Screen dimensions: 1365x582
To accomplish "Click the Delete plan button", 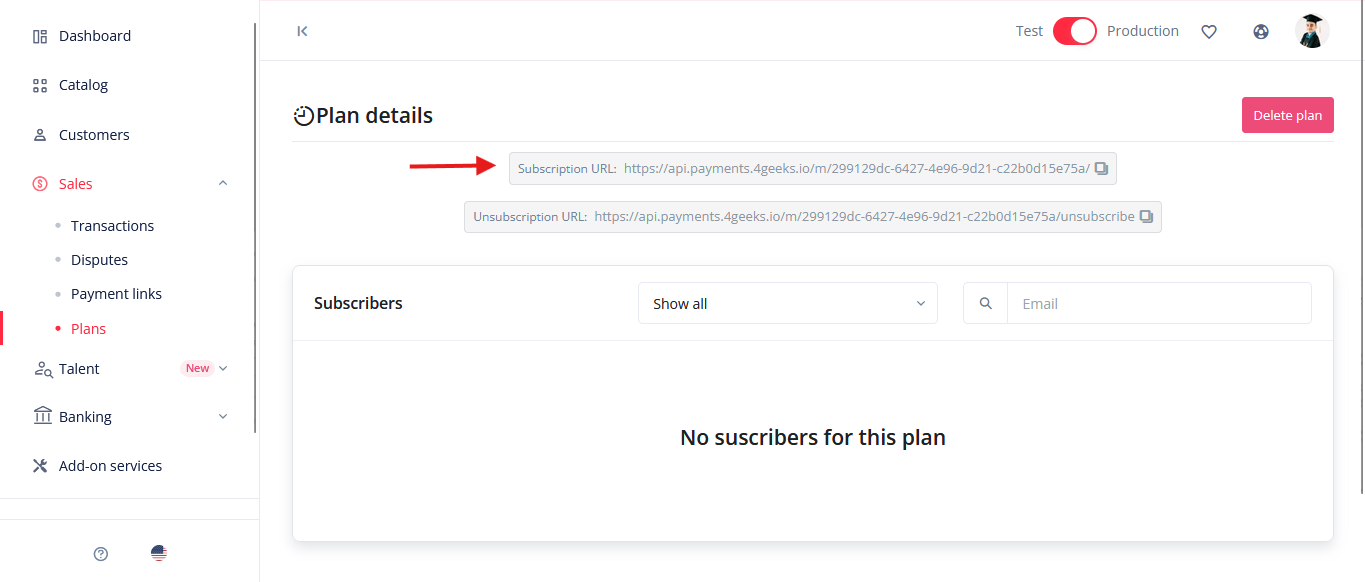I will tap(1287, 115).
